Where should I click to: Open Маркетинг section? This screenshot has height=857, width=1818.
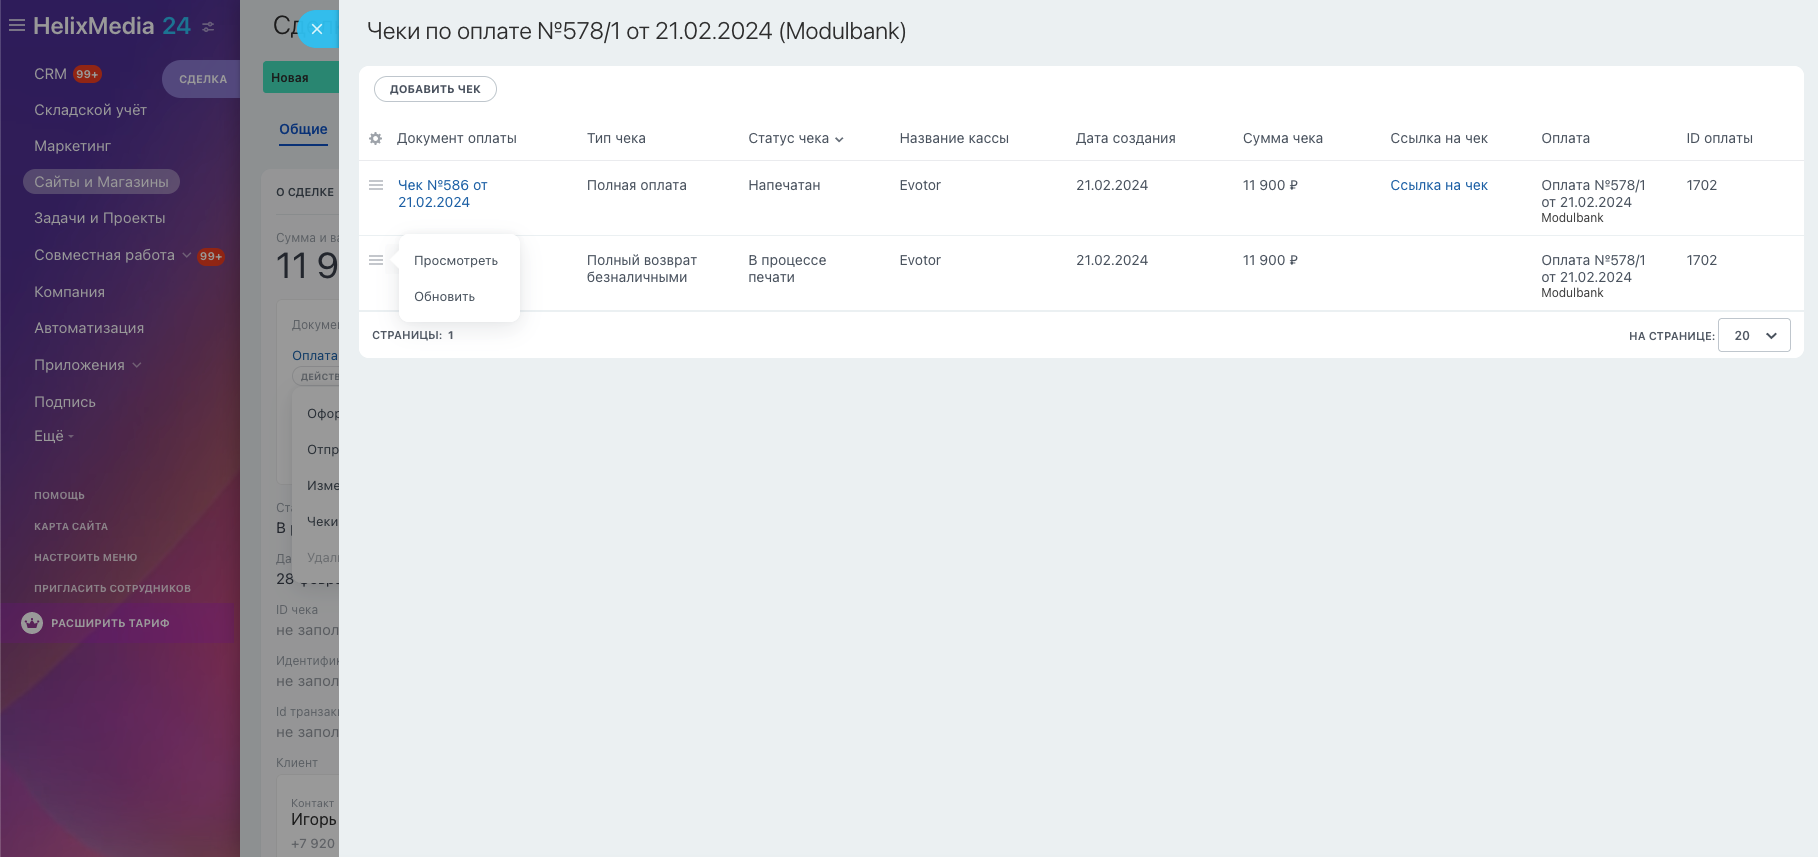(72, 146)
